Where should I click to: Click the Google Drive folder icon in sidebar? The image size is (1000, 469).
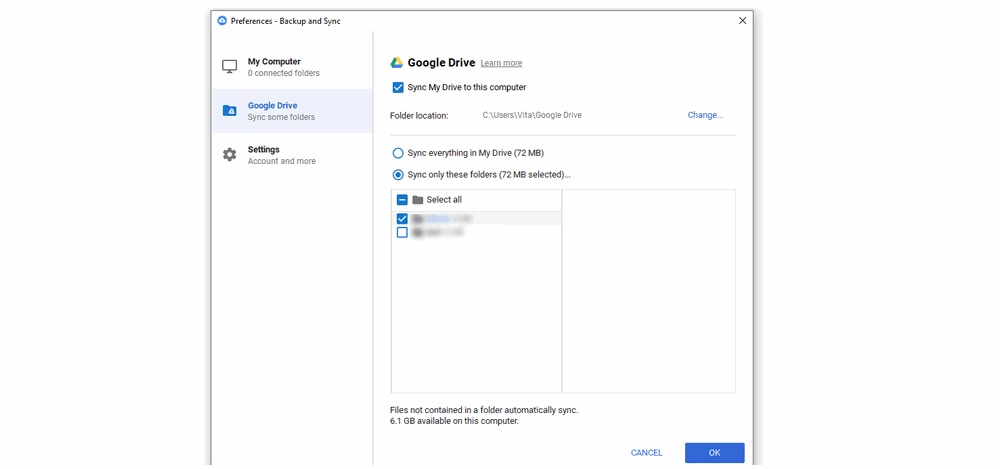(x=229, y=111)
